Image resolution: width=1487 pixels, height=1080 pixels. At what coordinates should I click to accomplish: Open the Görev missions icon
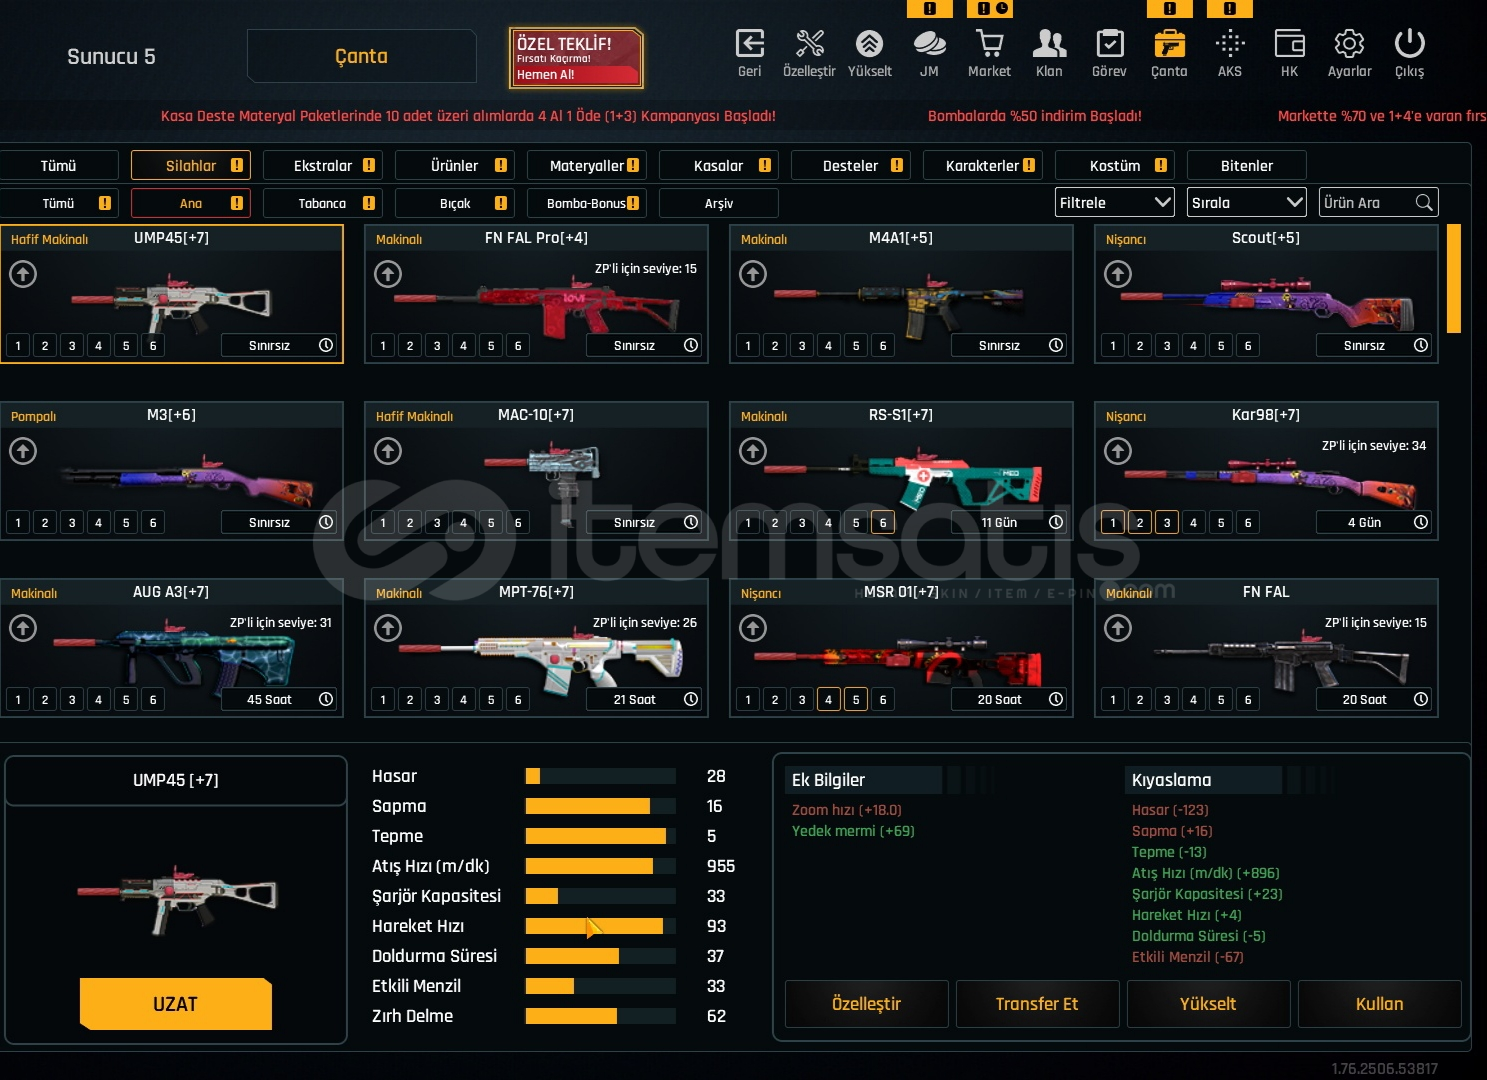1109,44
